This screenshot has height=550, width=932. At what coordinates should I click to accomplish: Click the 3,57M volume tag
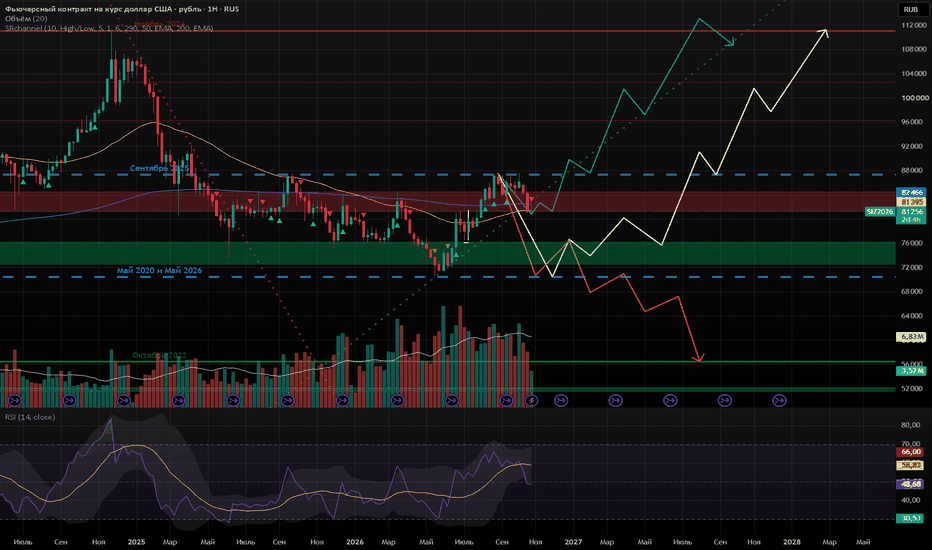click(911, 370)
